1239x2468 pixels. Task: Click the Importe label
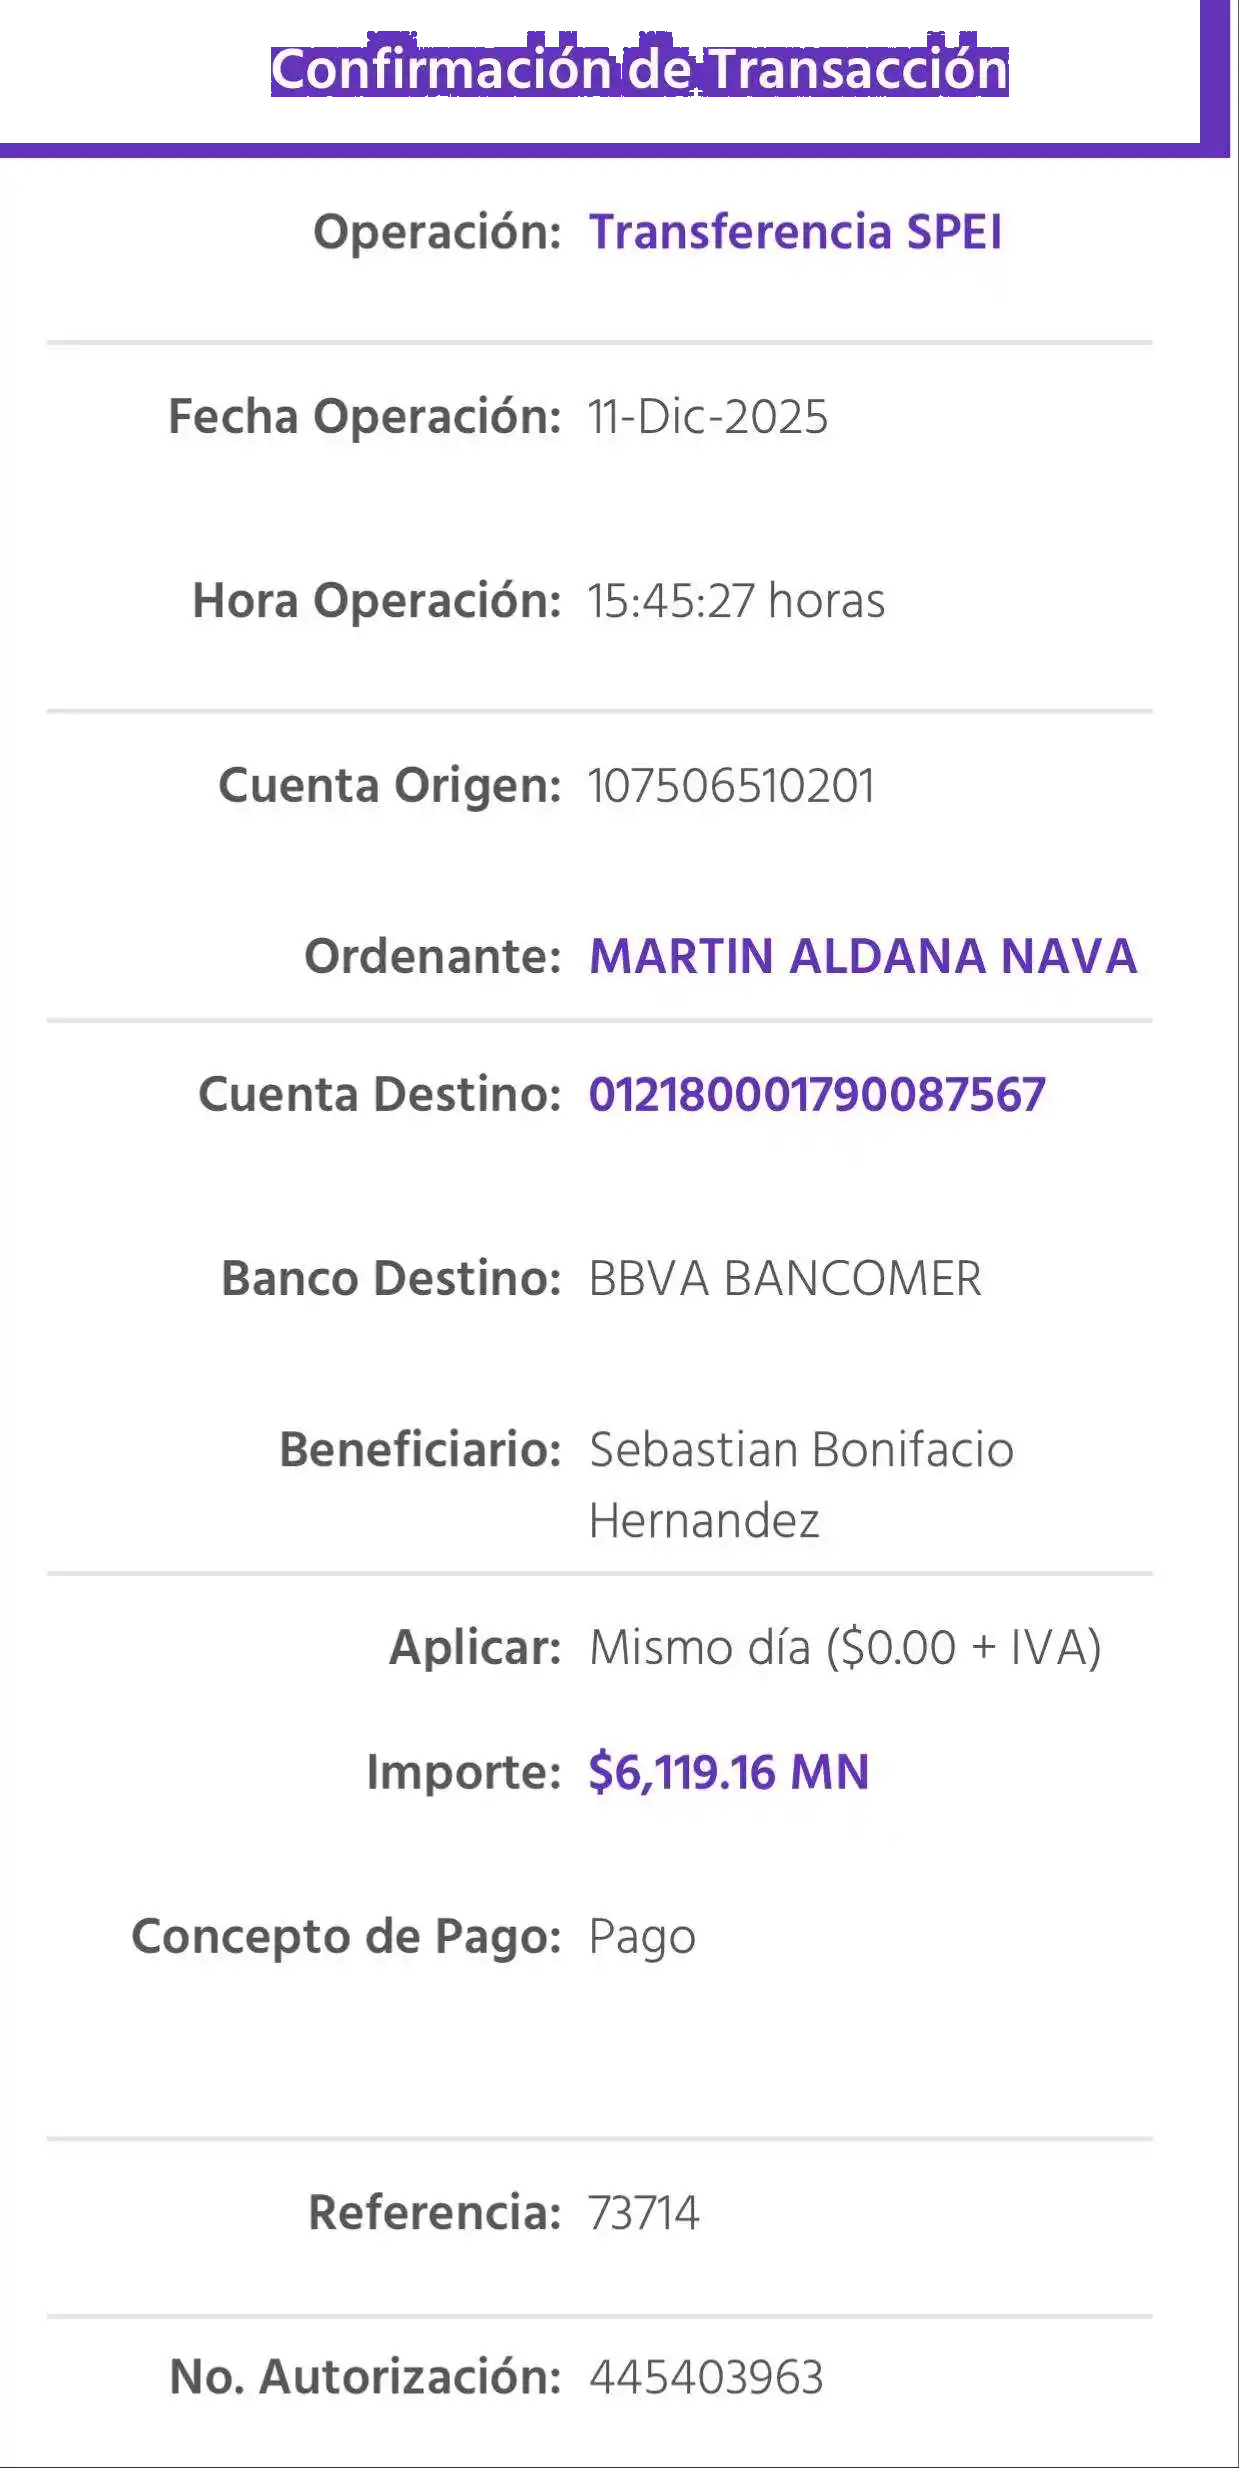[x=463, y=1772]
